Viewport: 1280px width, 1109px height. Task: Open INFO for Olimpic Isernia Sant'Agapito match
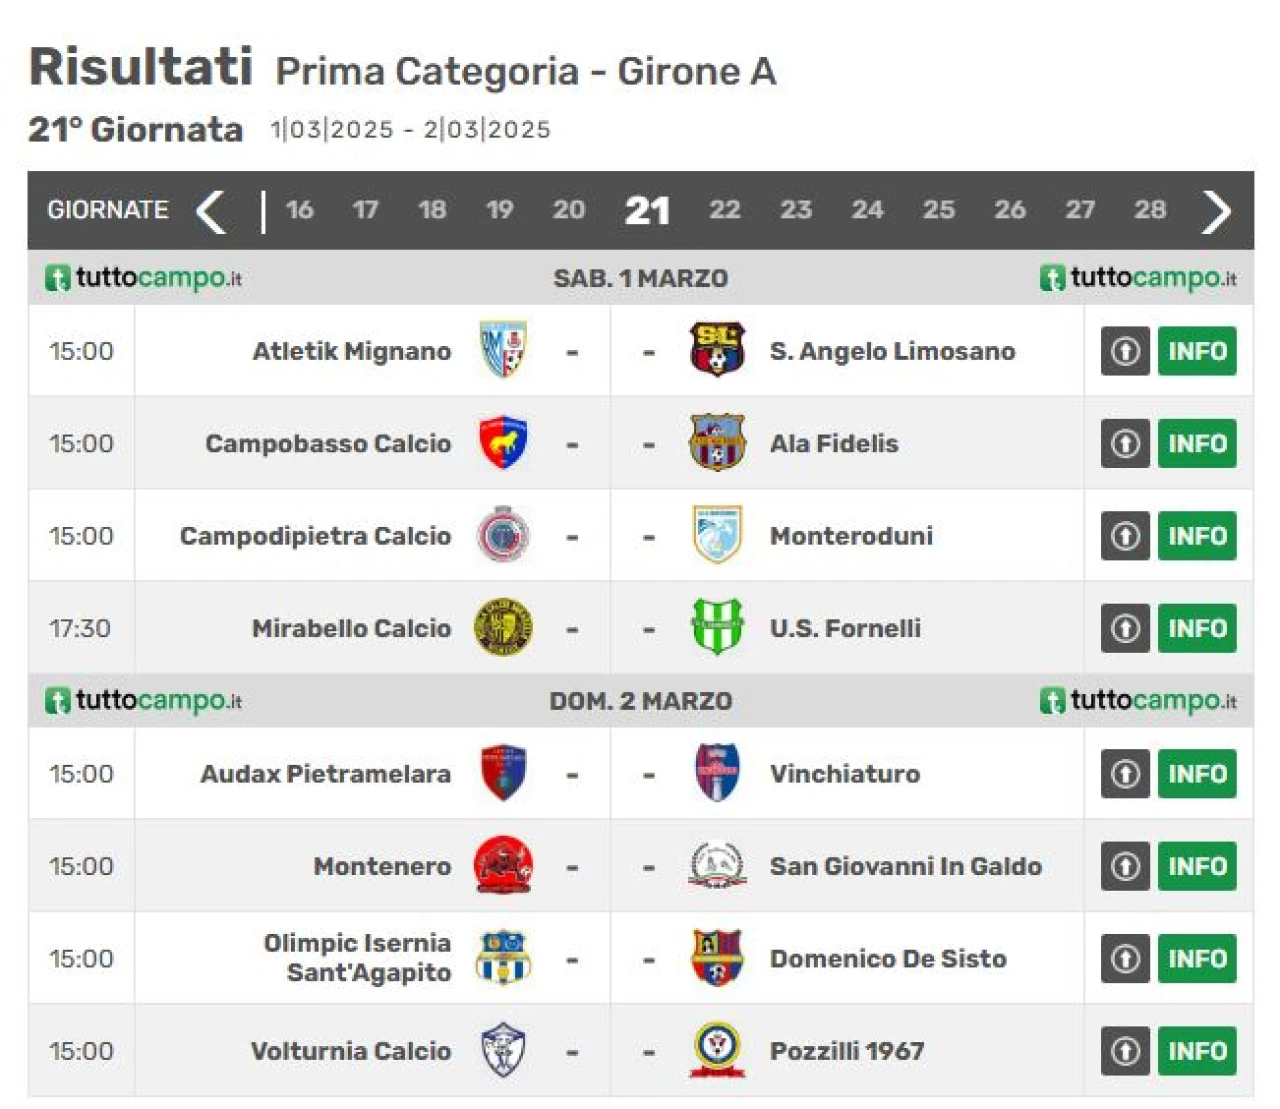[1197, 958]
